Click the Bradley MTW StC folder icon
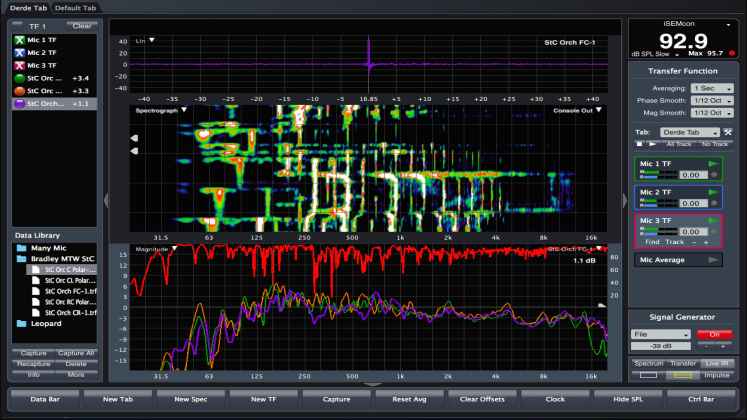This screenshot has width=747, height=420. click(x=21, y=258)
